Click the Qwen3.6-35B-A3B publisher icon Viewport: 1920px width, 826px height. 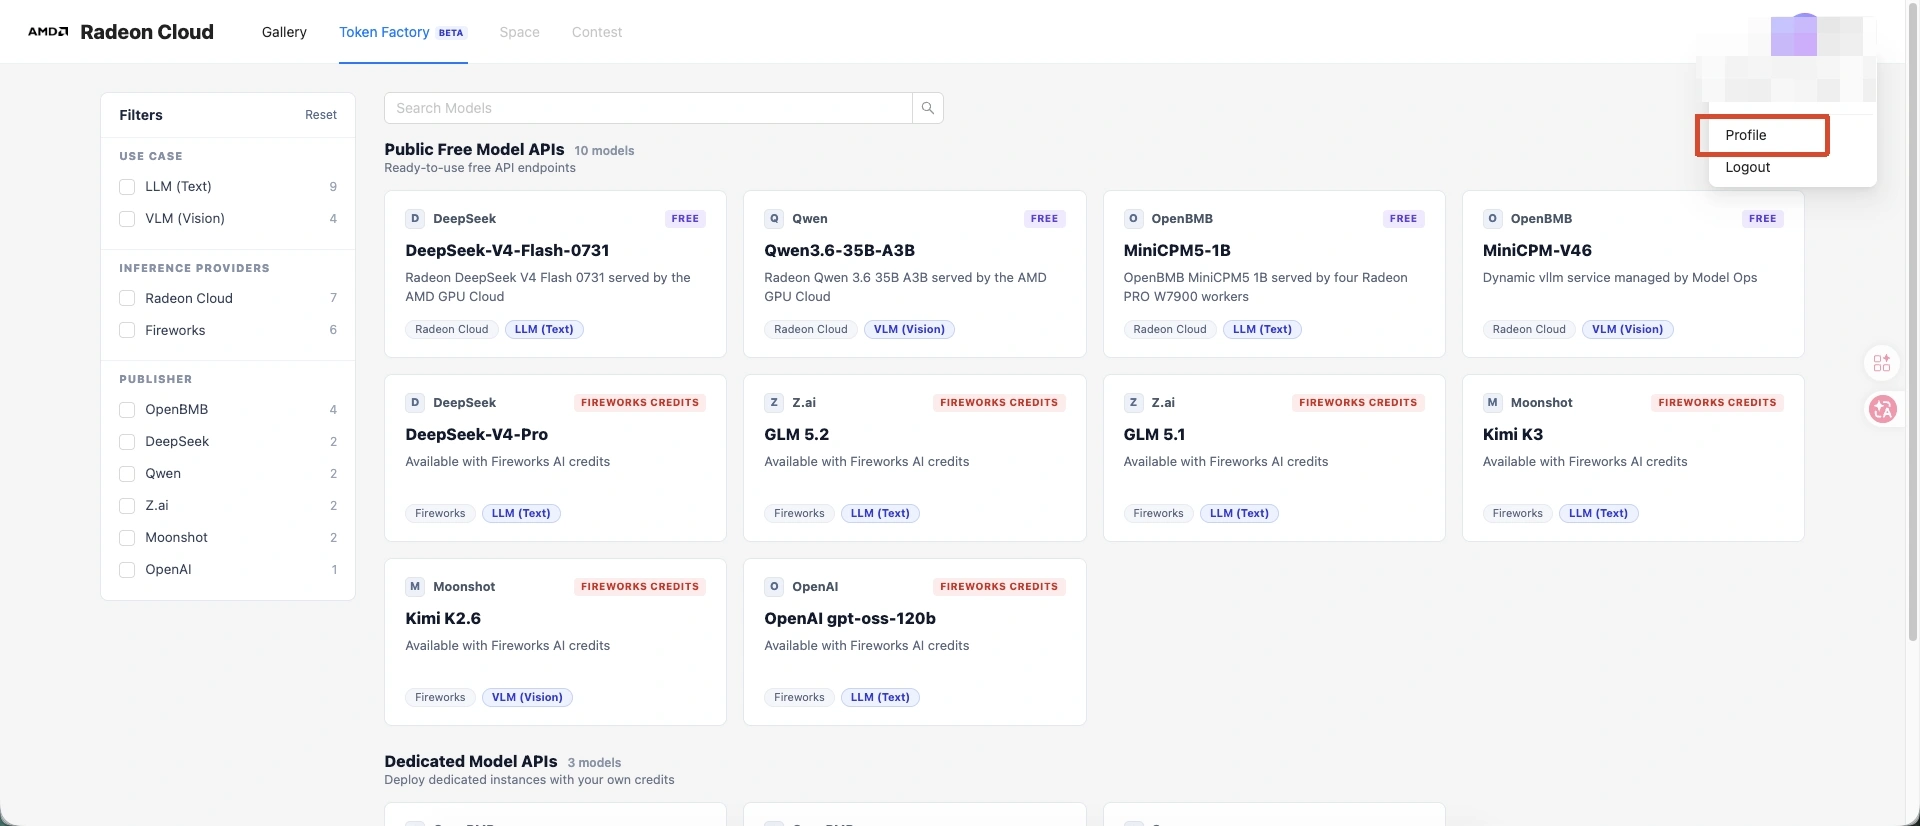[774, 218]
